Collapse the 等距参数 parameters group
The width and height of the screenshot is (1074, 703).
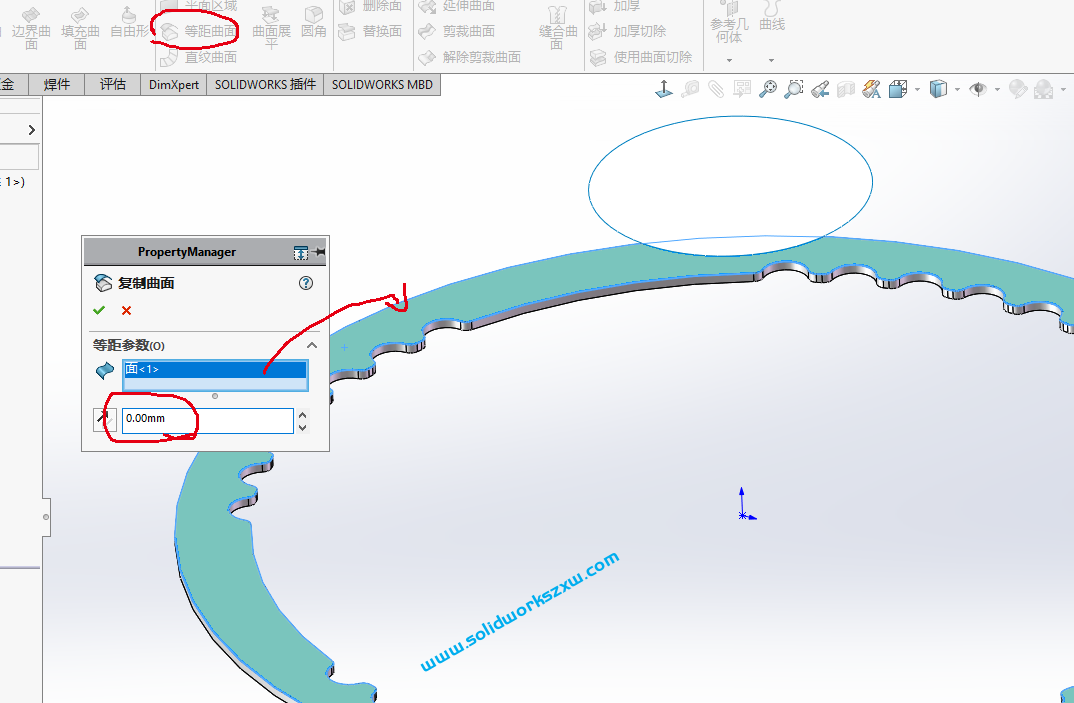pos(311,344)
